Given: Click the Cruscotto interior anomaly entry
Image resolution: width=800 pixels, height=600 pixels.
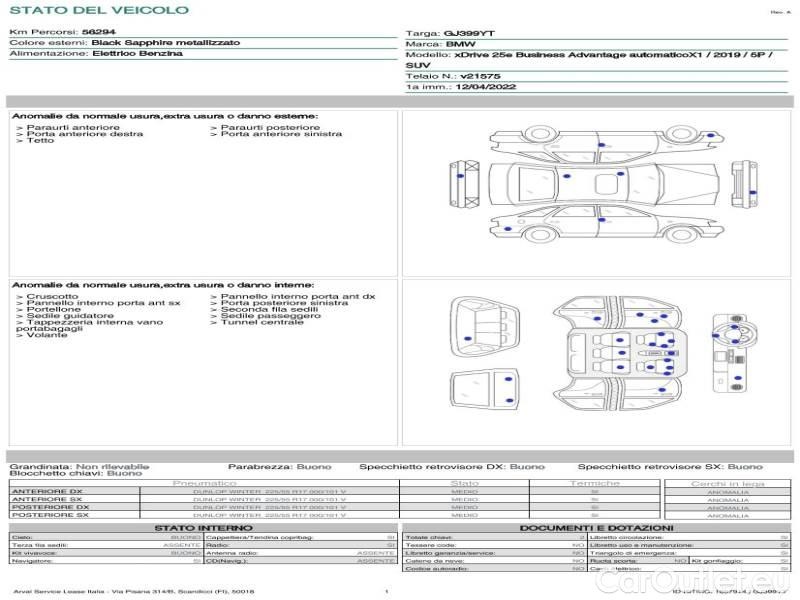Looking at the screenshot, I should pos(47,296).
